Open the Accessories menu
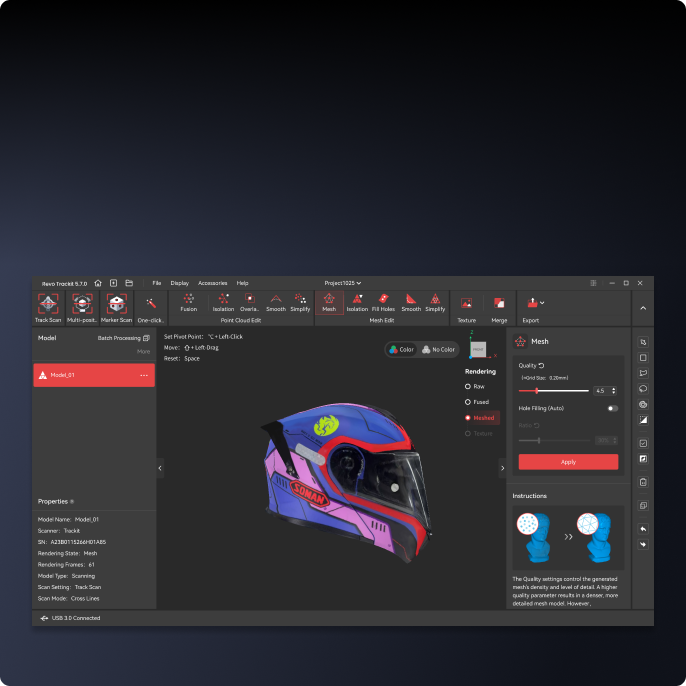 click(x=212, y=283)
